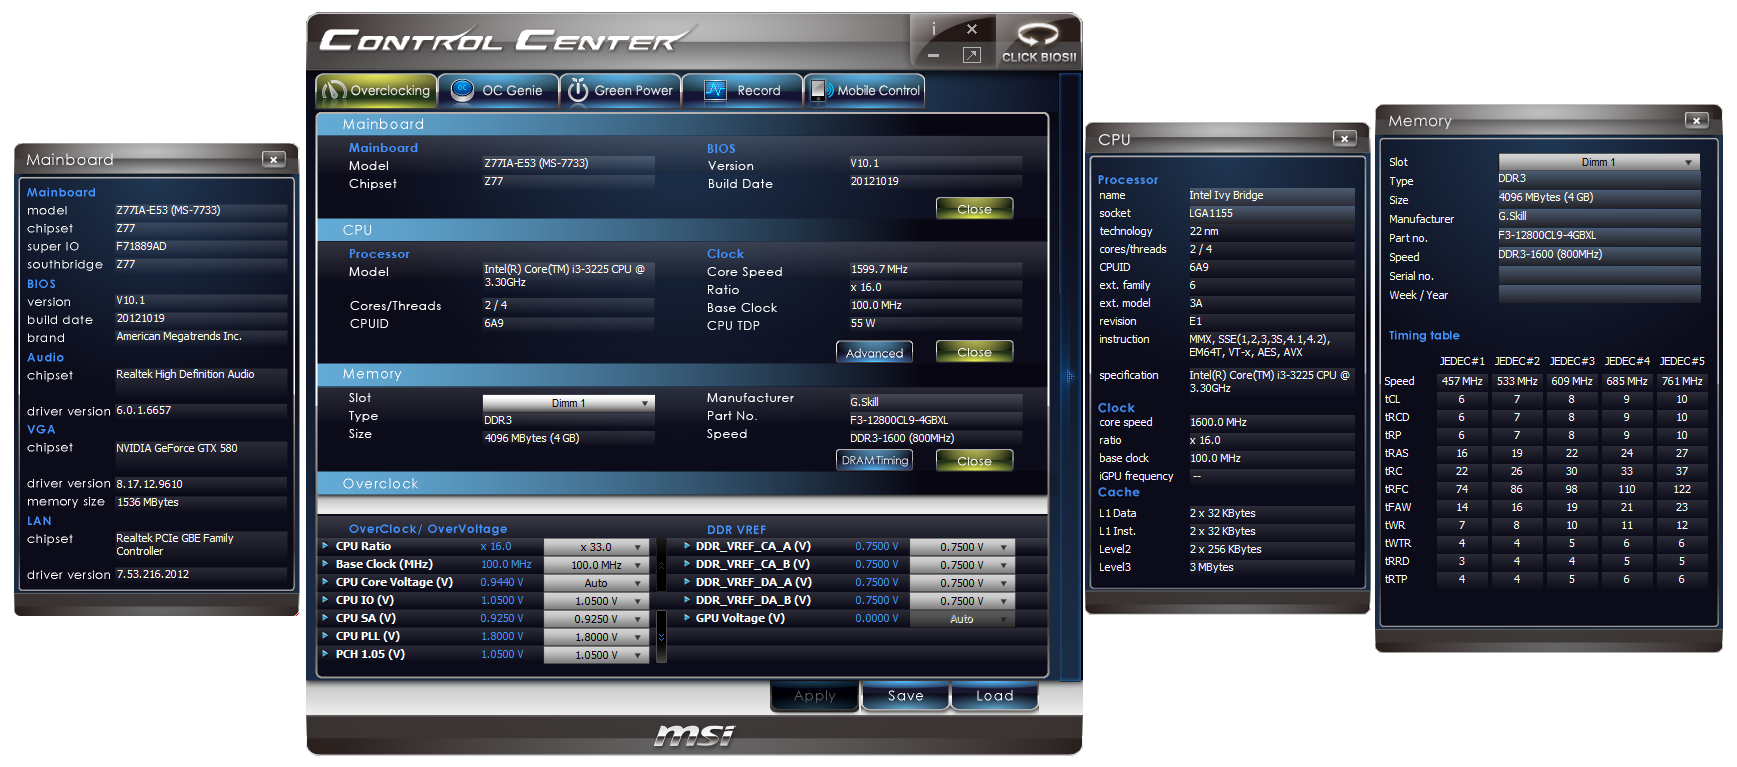This screenshot has height=767, width=1737.
Task: Click the blue arrow beside CPU SA (V)
Action: [325, 618]
